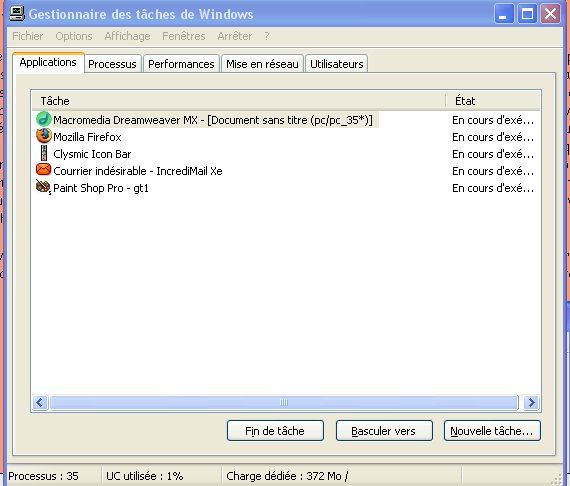Open the Arrêter menu
Screen dimensions: 570x486
pyautogui.click(x=234, y=36)
